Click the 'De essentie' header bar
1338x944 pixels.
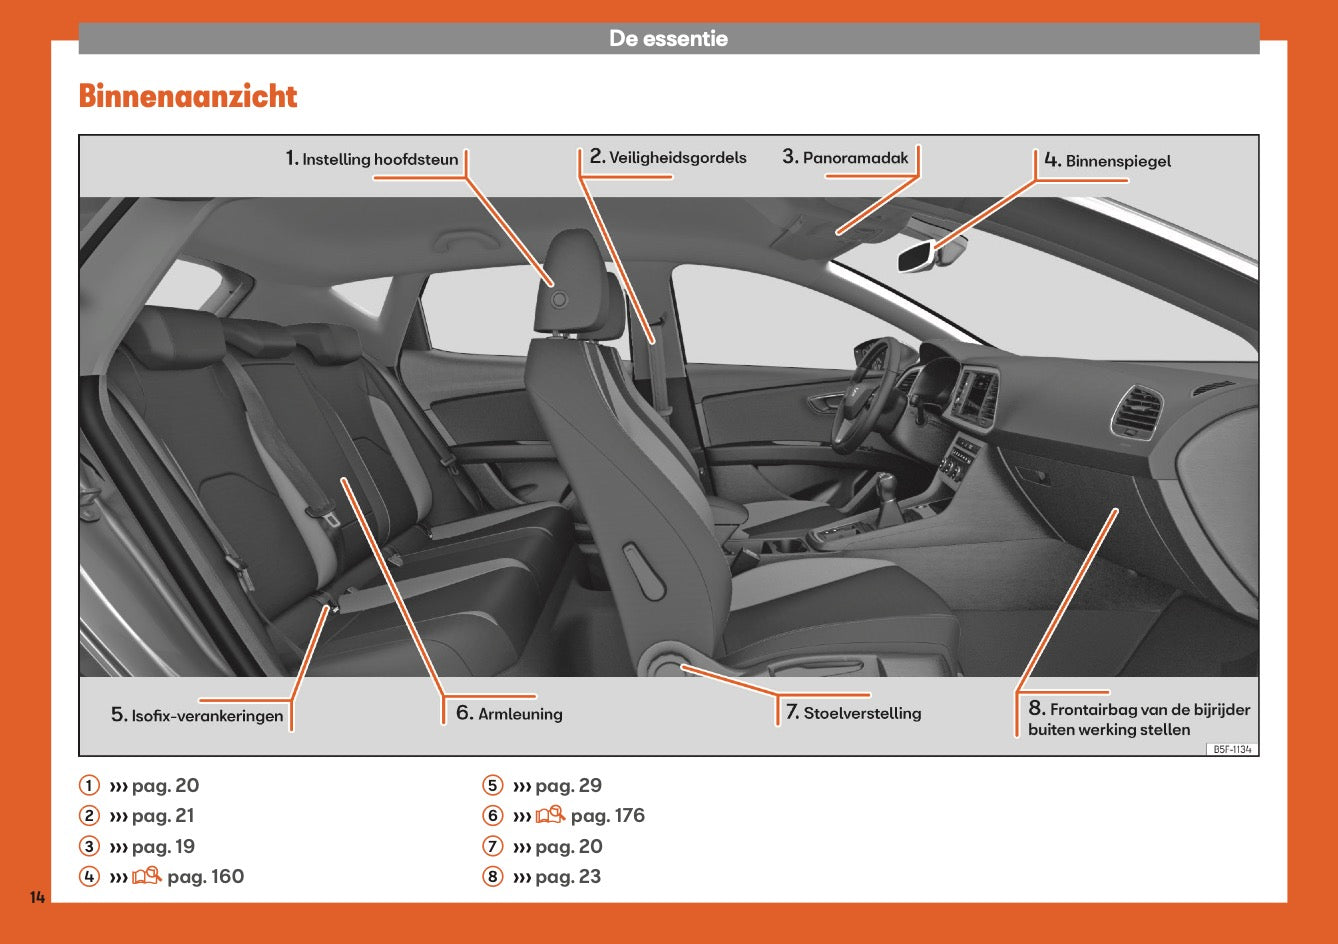tap(668, 39)
